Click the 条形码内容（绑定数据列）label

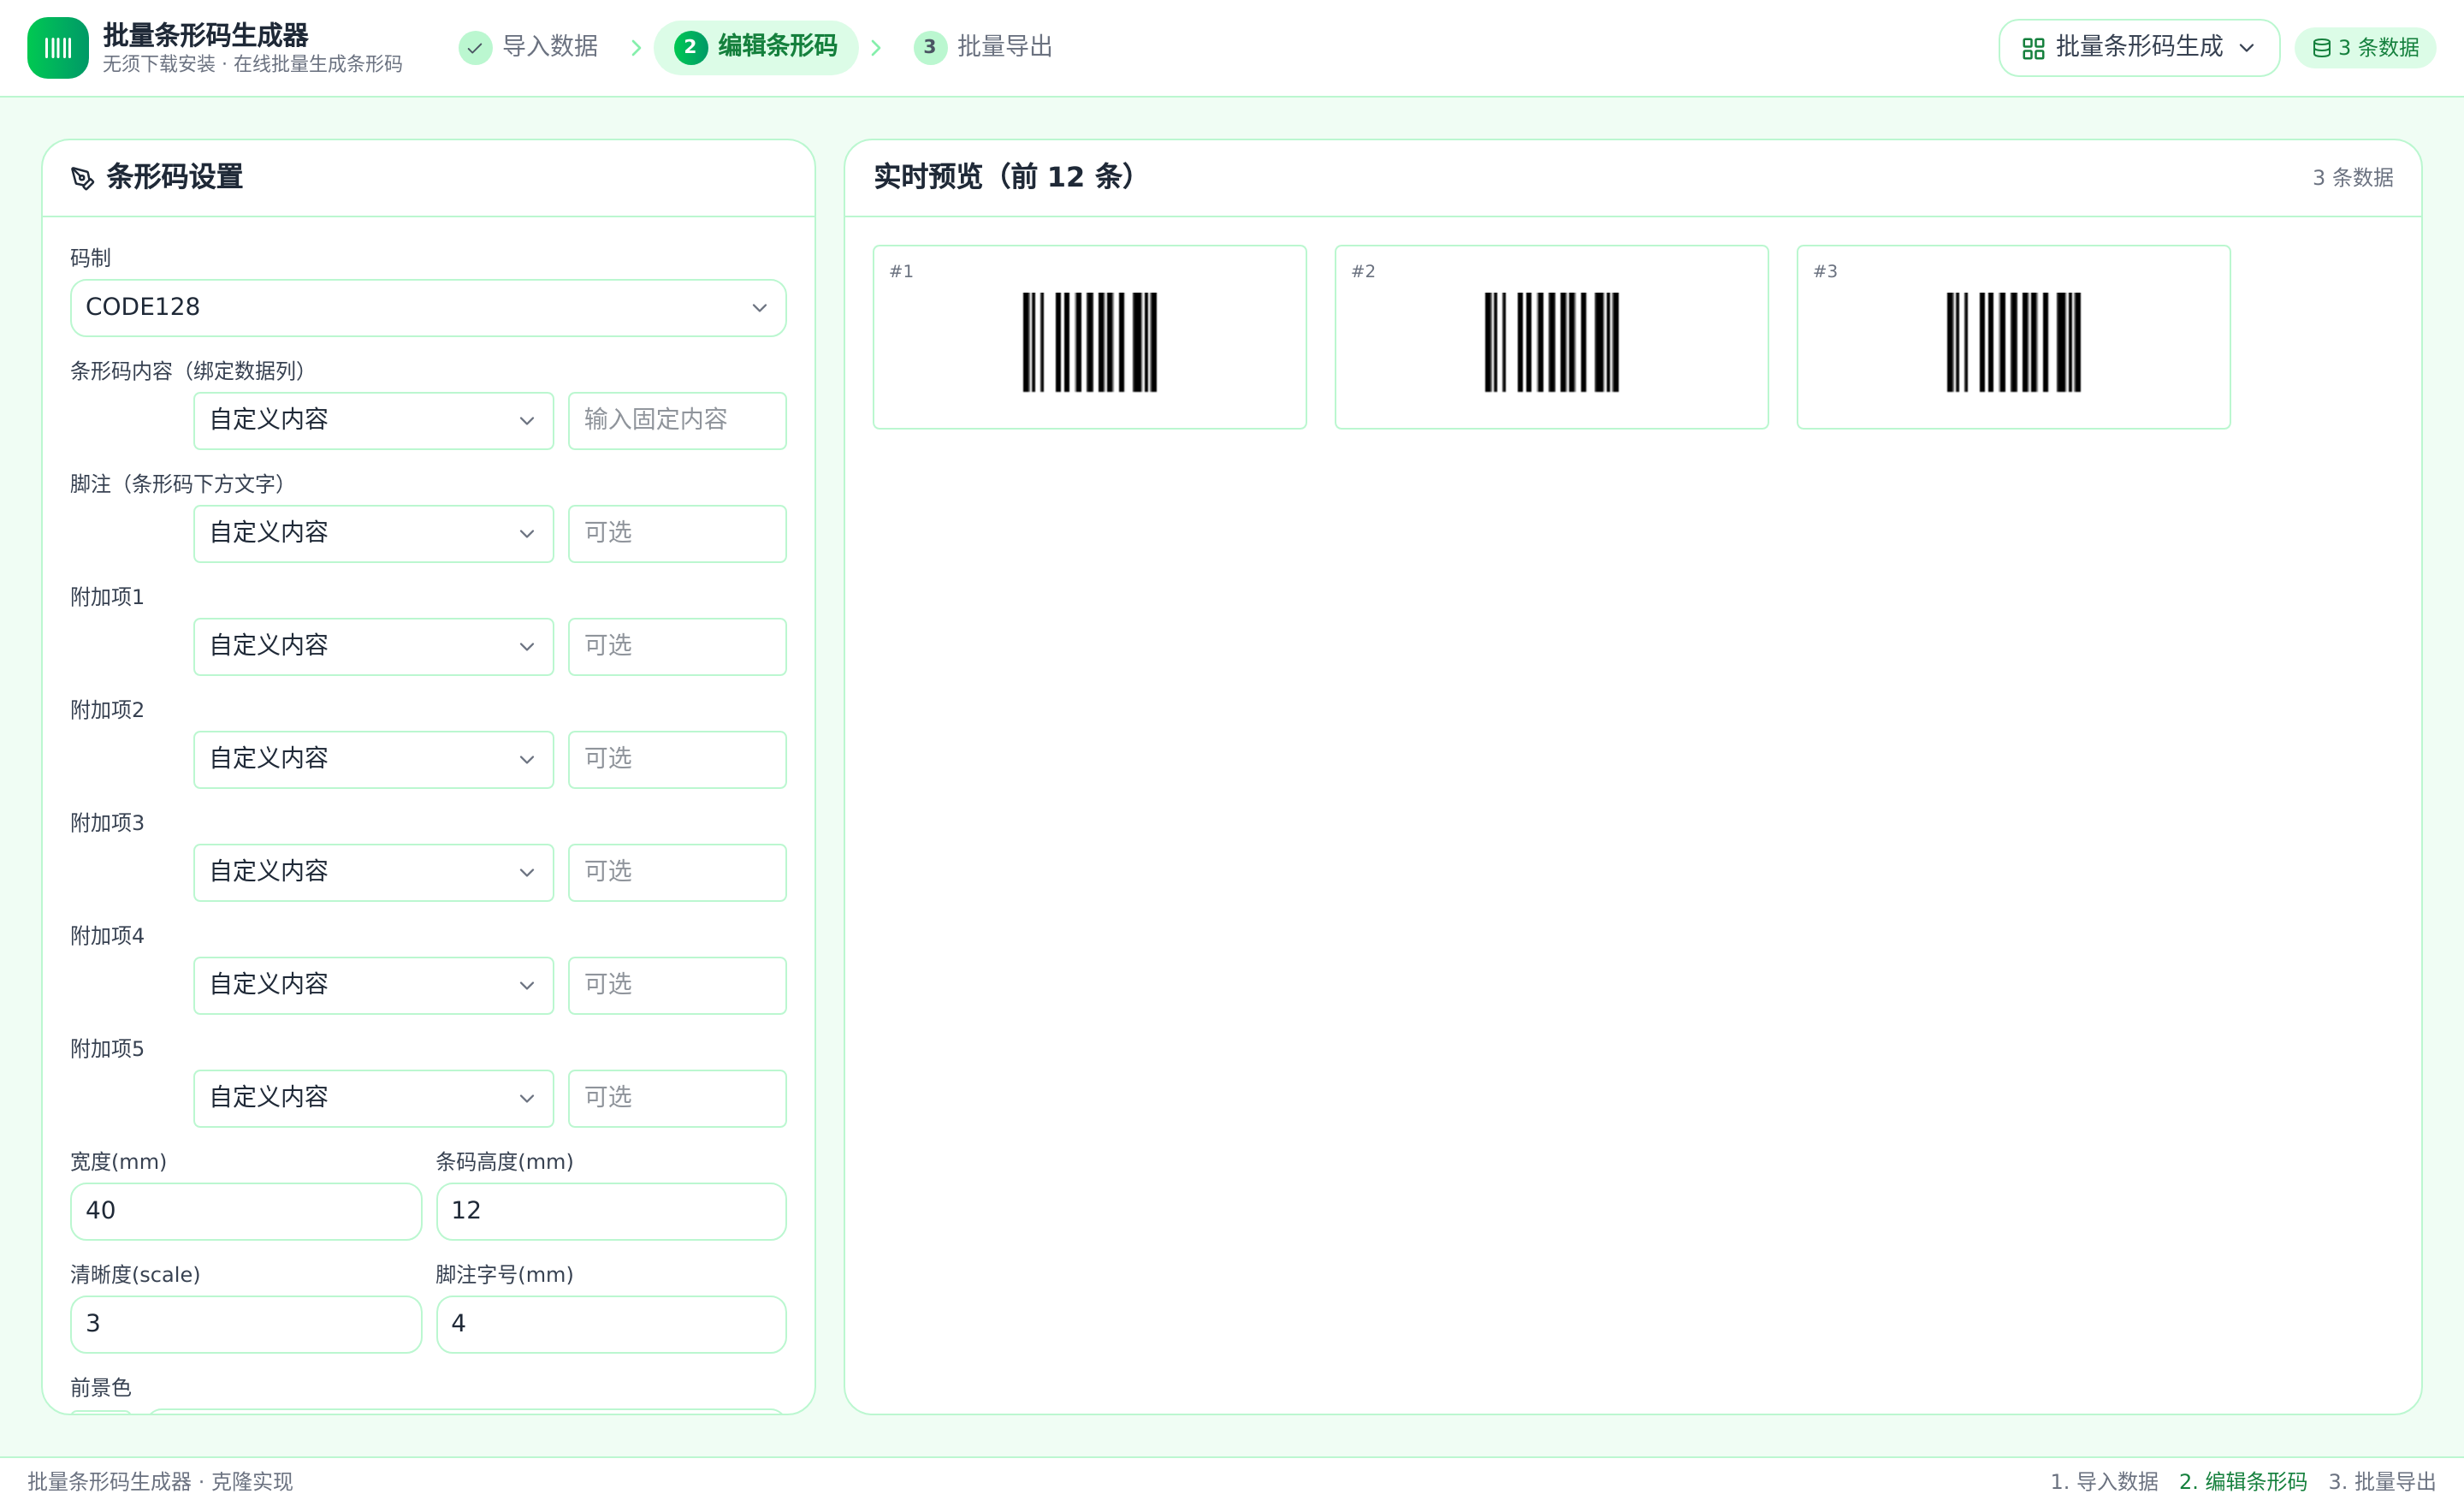pyautogui.click(x=187, y=371)
